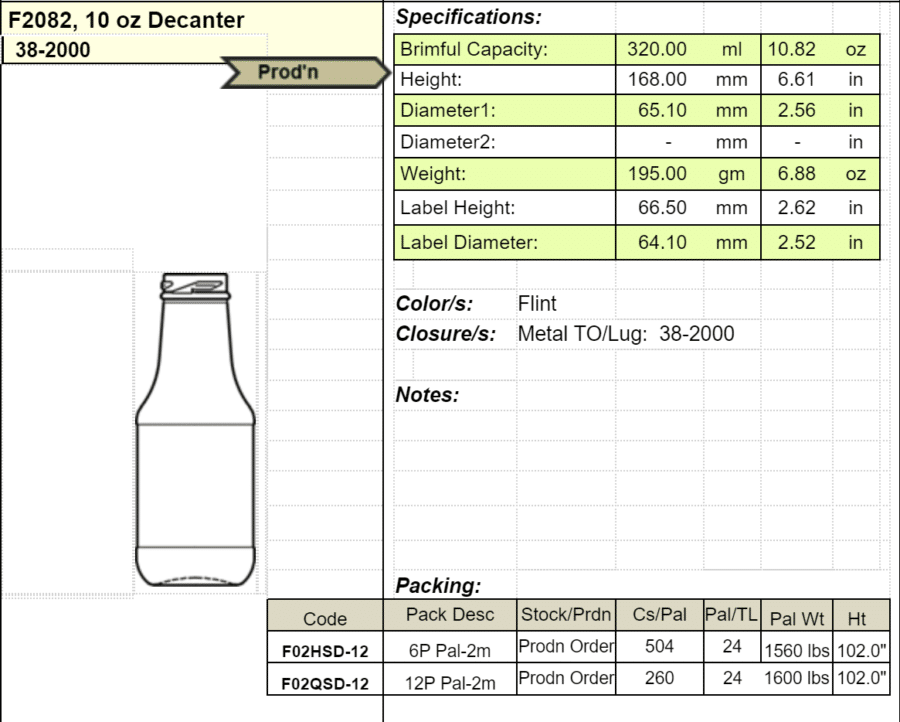Click the 'Packing:' heading
The width and height of the screenshot is (900, 722).
pyautogui.click(x=439, y=586)
